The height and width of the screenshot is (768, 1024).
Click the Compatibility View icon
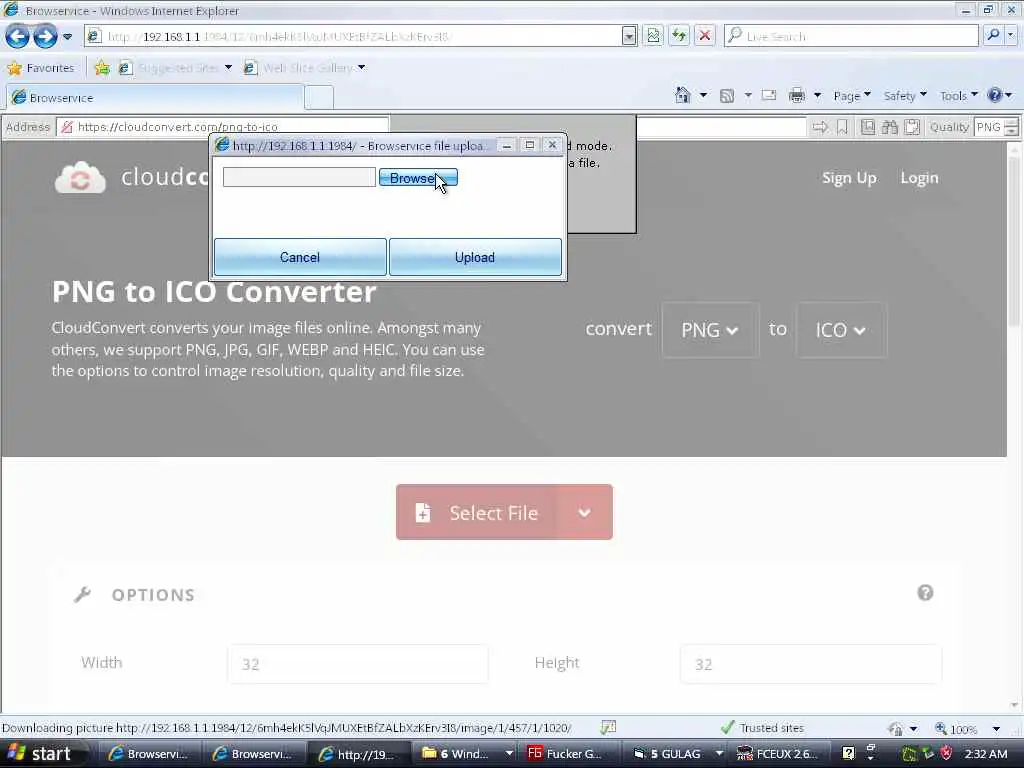pyautogui.click(x=653, y=36)
